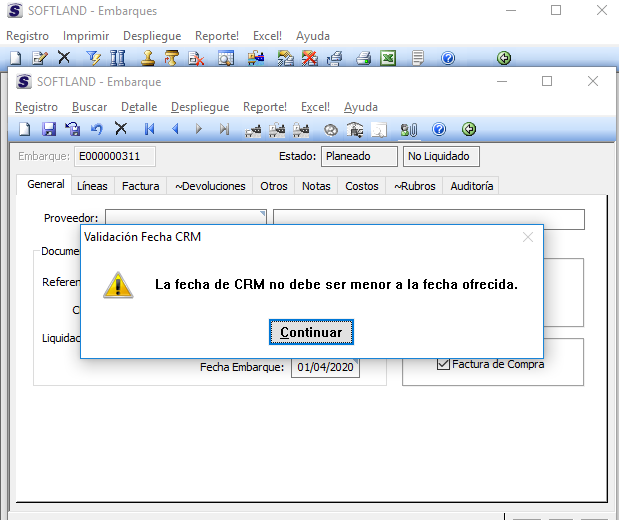
Task: Close the Validación Fecha CRM dialog
Action: coord(528,237)
